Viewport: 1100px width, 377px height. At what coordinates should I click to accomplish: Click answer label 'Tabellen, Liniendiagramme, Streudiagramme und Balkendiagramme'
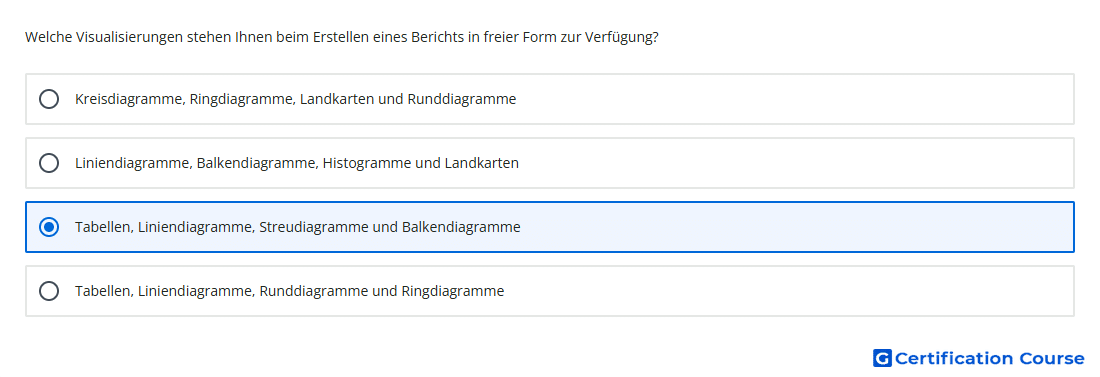pyautogui.click(x=297, y=227)
